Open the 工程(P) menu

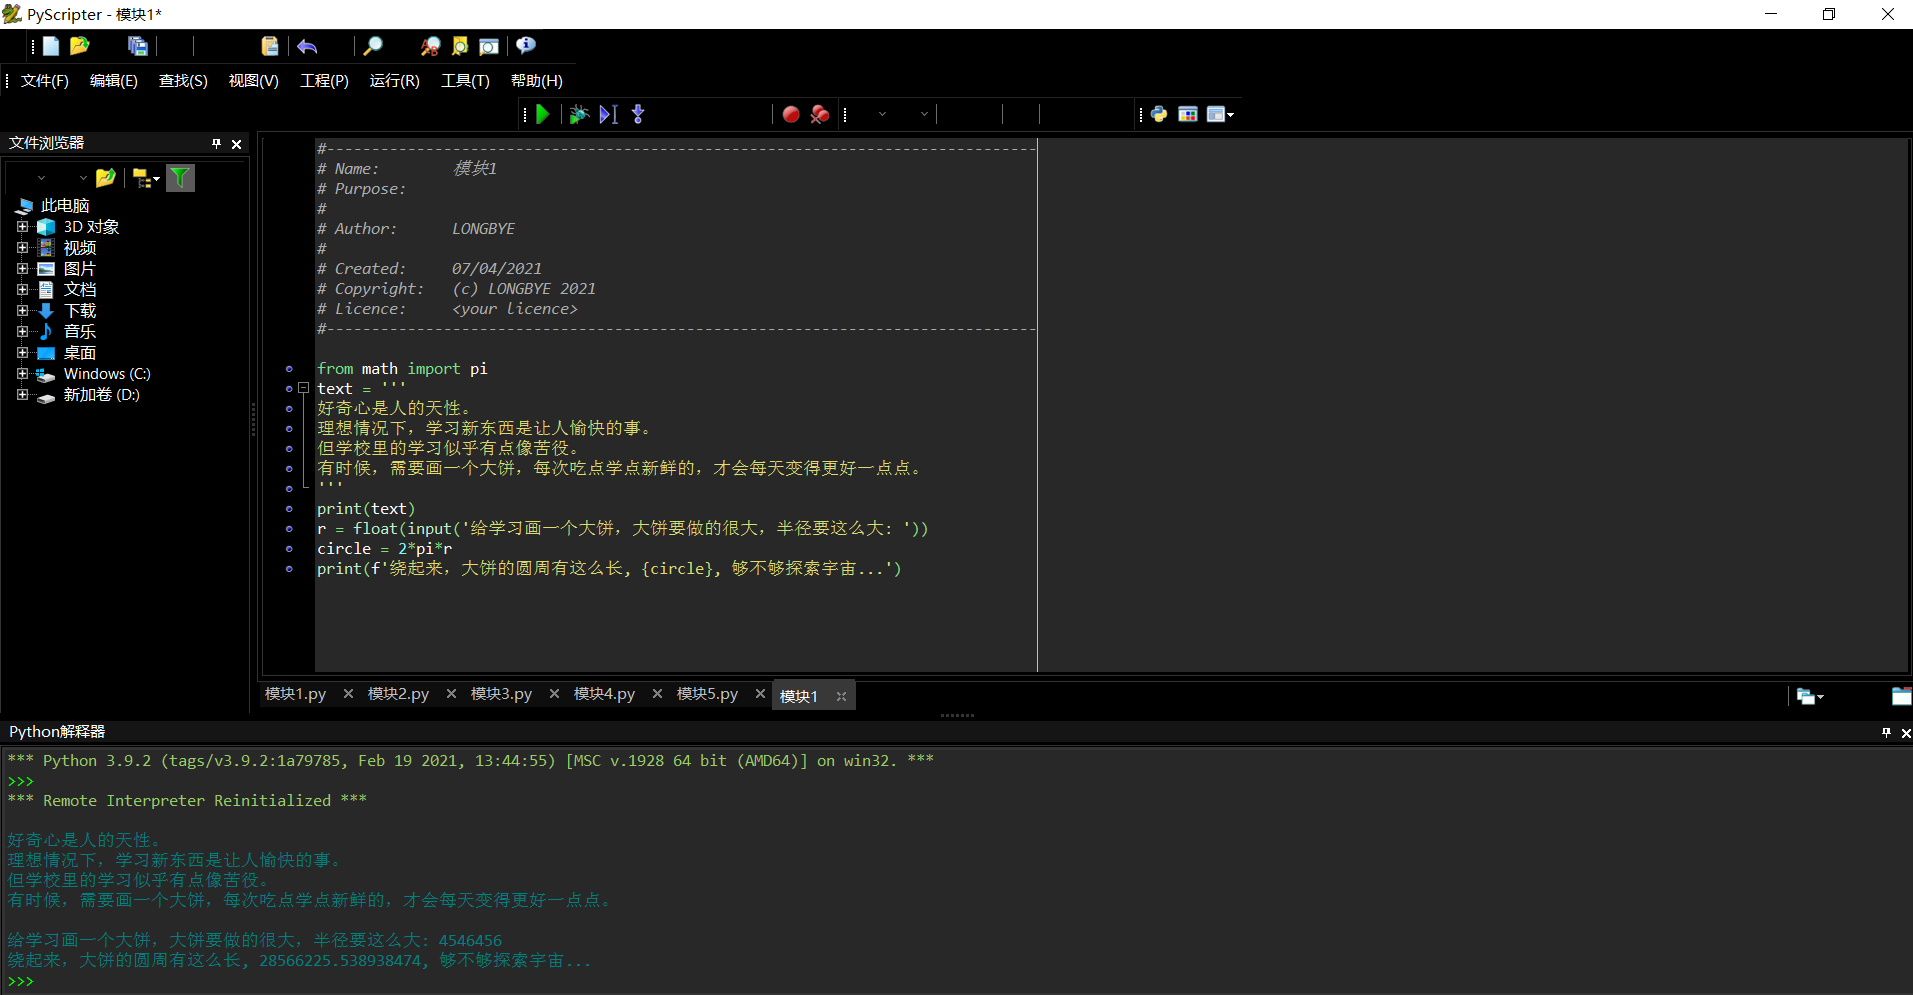(x=325, y=81)
